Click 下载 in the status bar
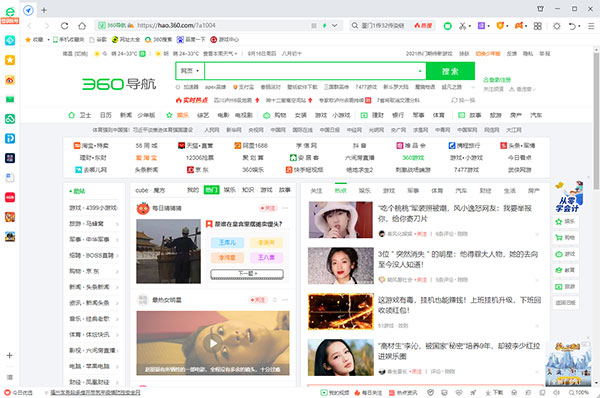Screen dimensions: 600x398 pyautogui.click(x=494, y=392)
